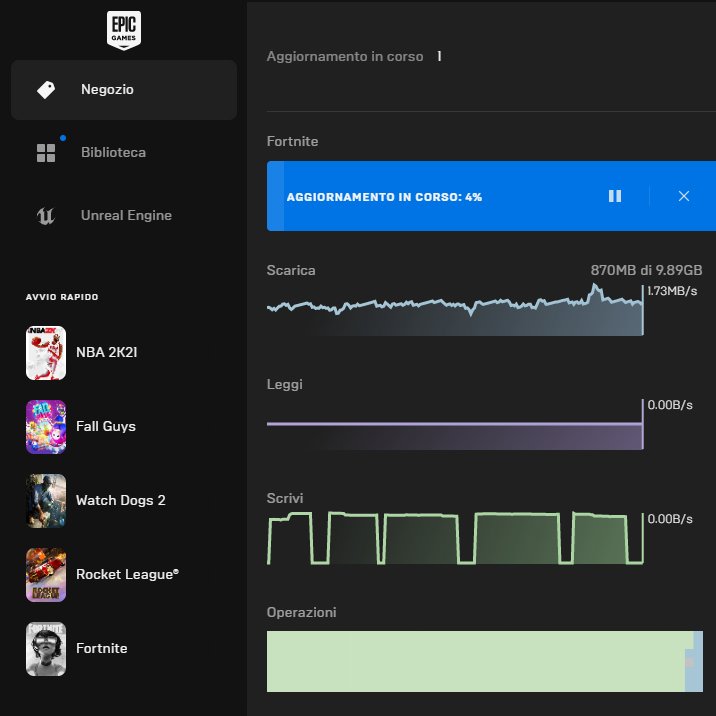Open the Negozio store page
The width and height of the screenshot is (716, 716).
coord(124,90)
